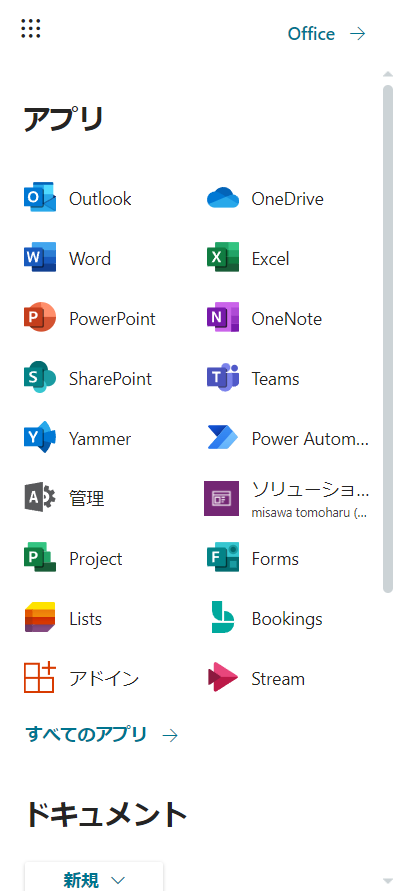The width and height of the screenshot is (398, 891).
Task: Click the Word text label
Action: coord(90,259)
